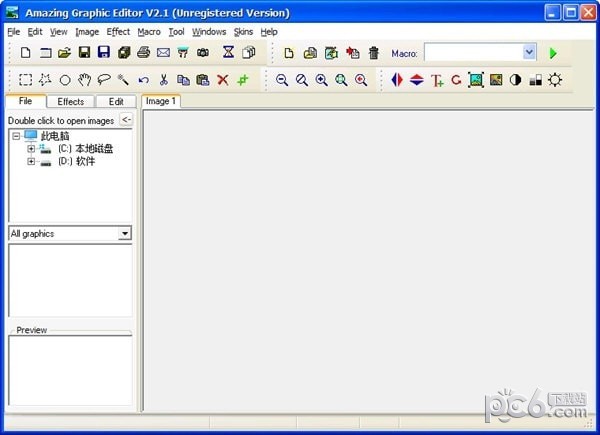Select the 此电脑 tree item
600x435 pixels.
55,136
